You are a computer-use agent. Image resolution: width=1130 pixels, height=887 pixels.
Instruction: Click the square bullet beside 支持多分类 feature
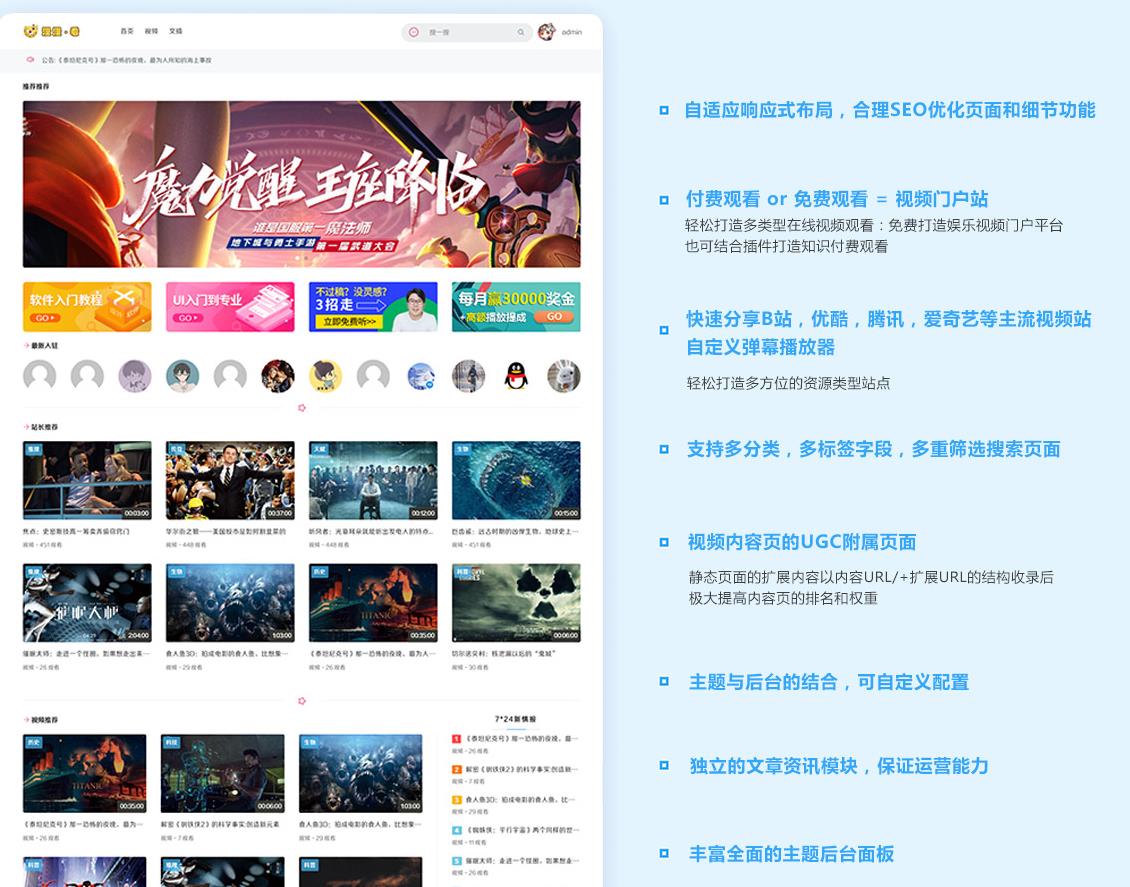coord(662,448)
